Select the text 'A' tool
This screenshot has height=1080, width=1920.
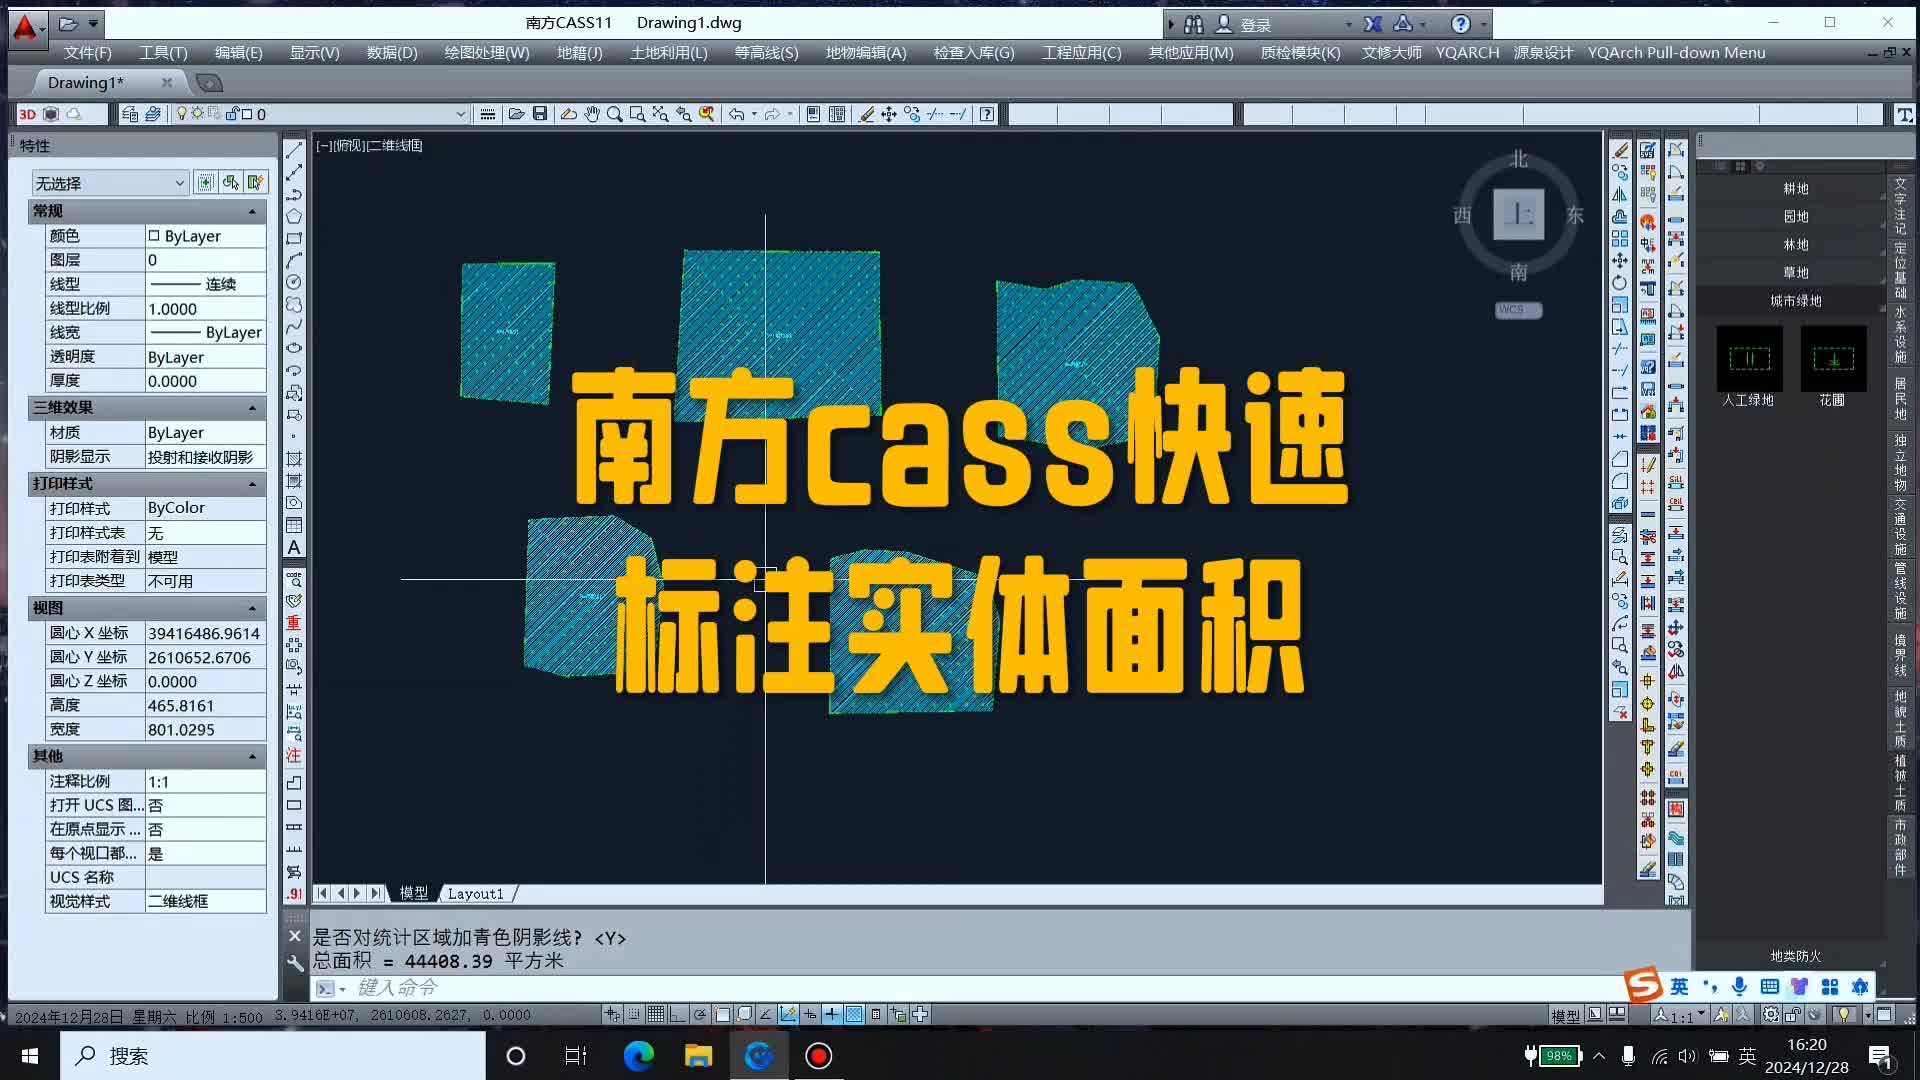294,547
